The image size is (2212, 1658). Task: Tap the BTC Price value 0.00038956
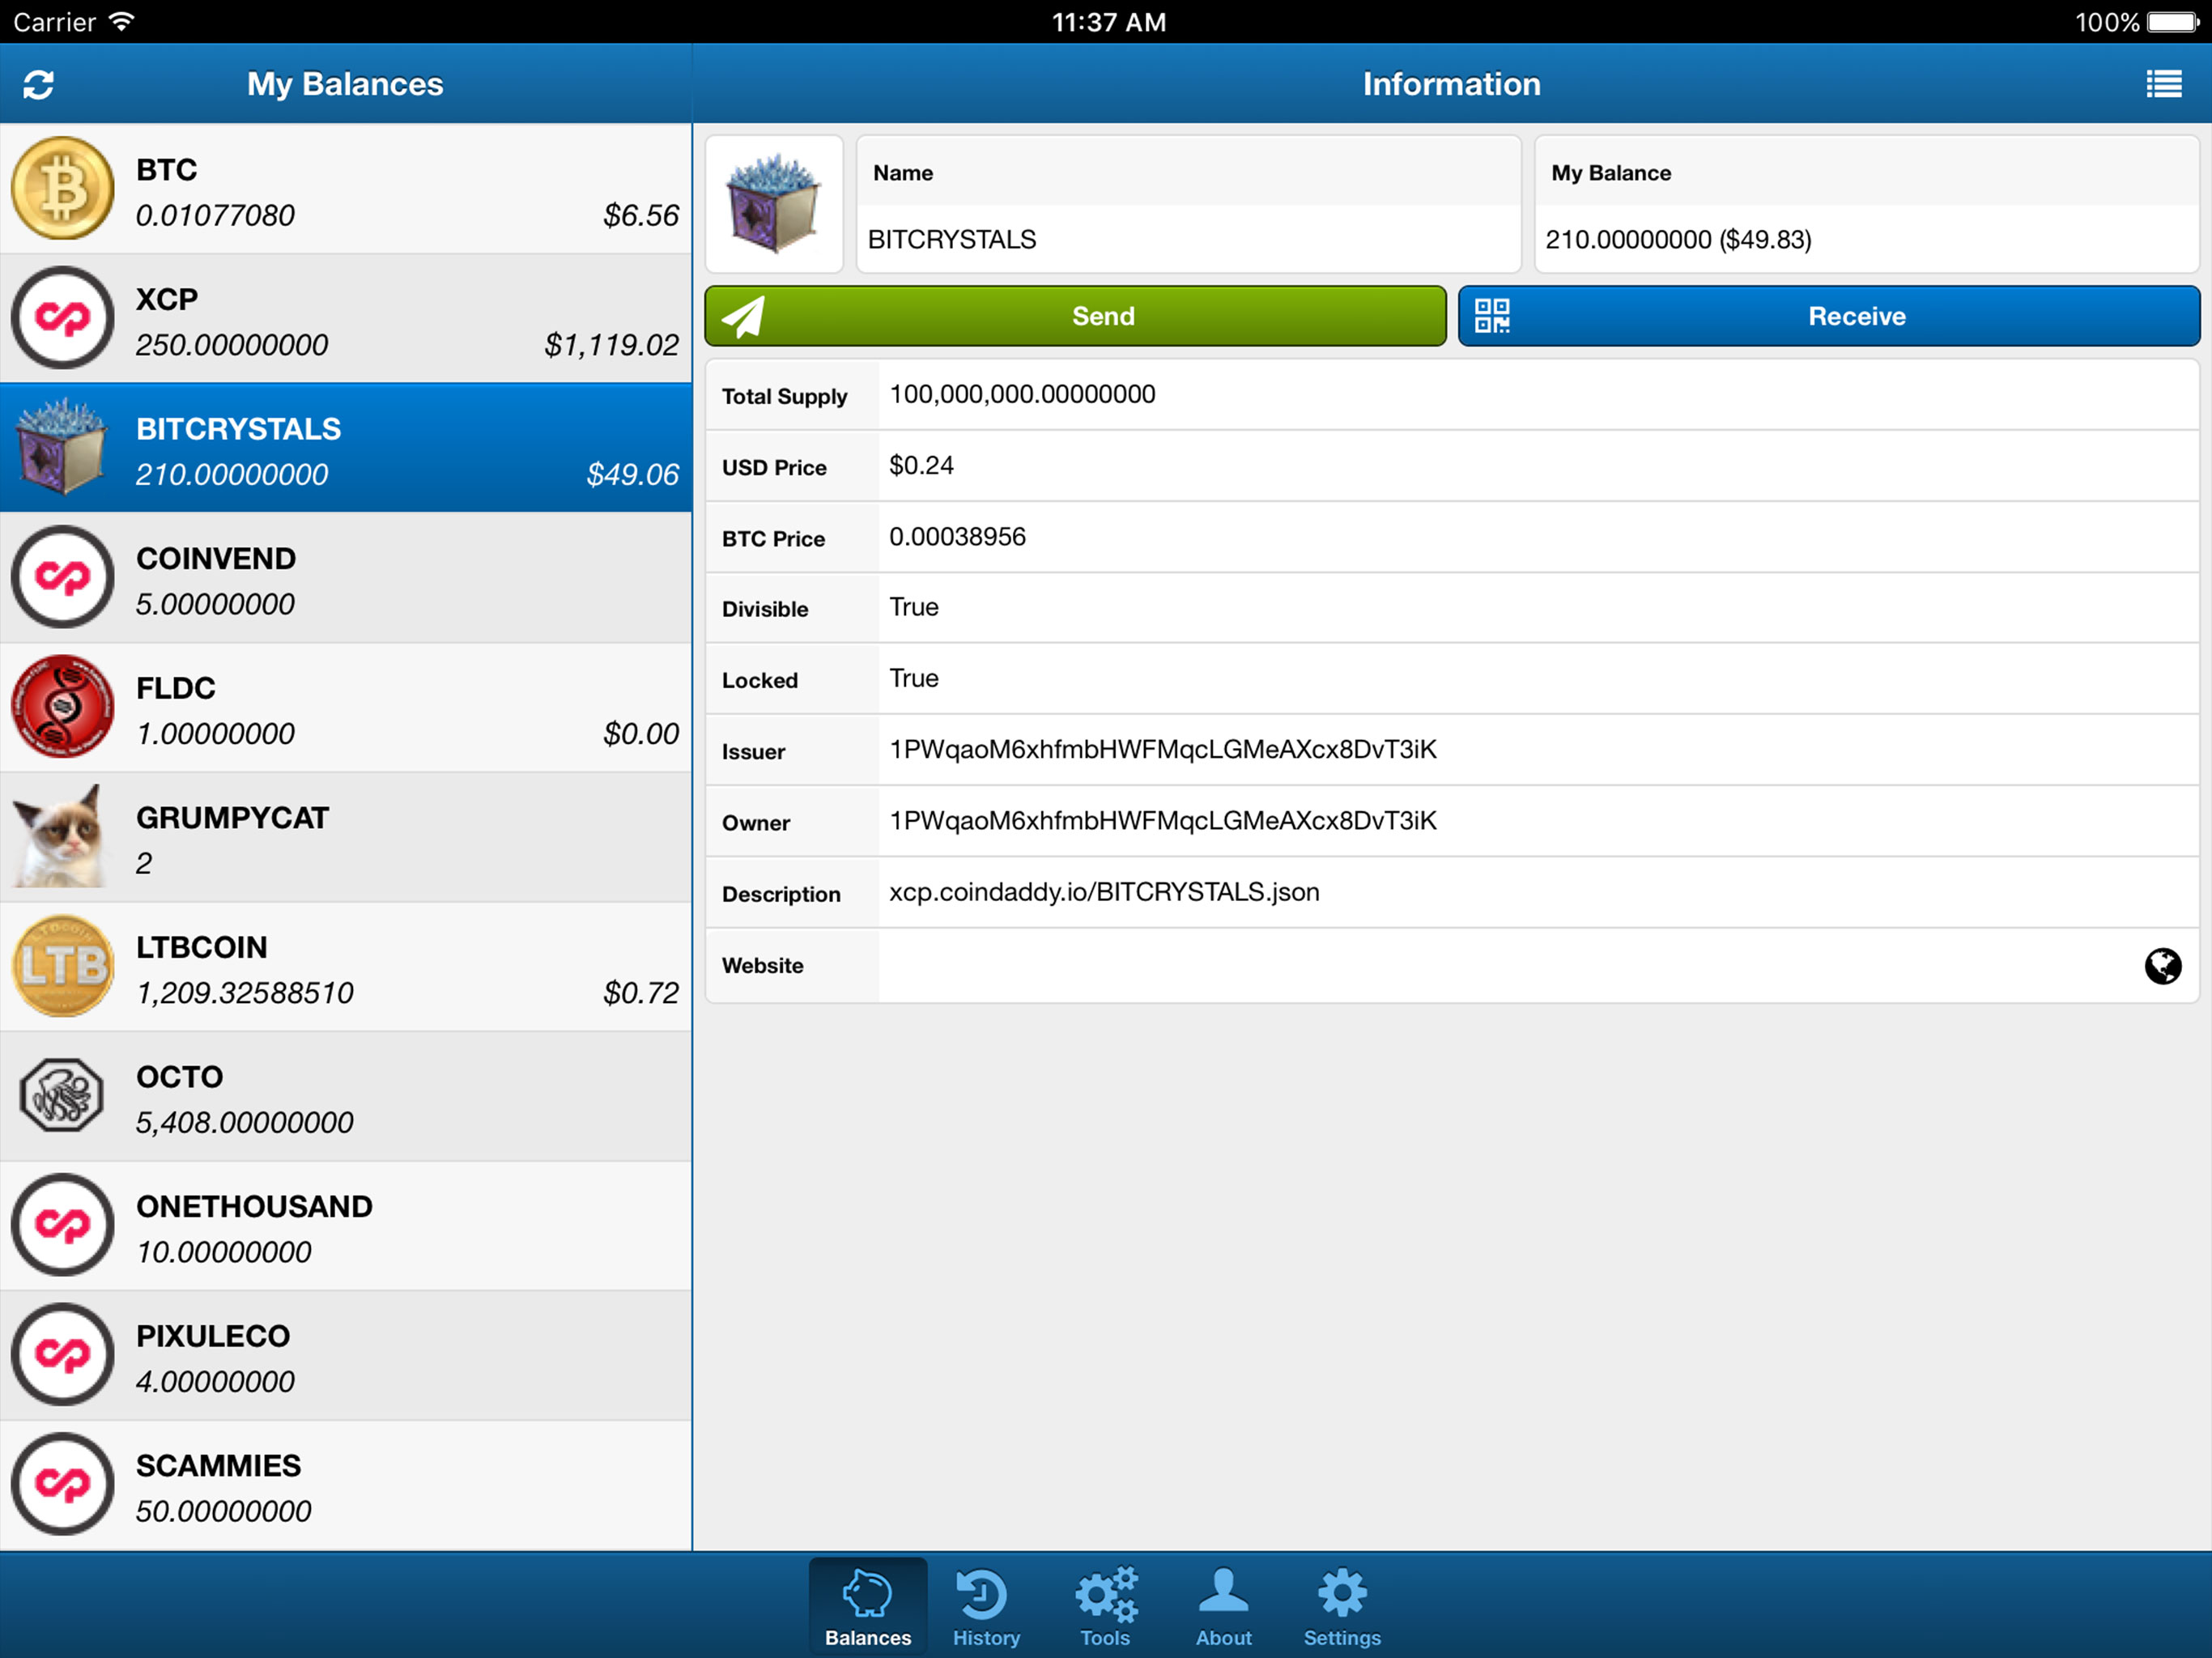pyautogui.click(x=957, y=537)
